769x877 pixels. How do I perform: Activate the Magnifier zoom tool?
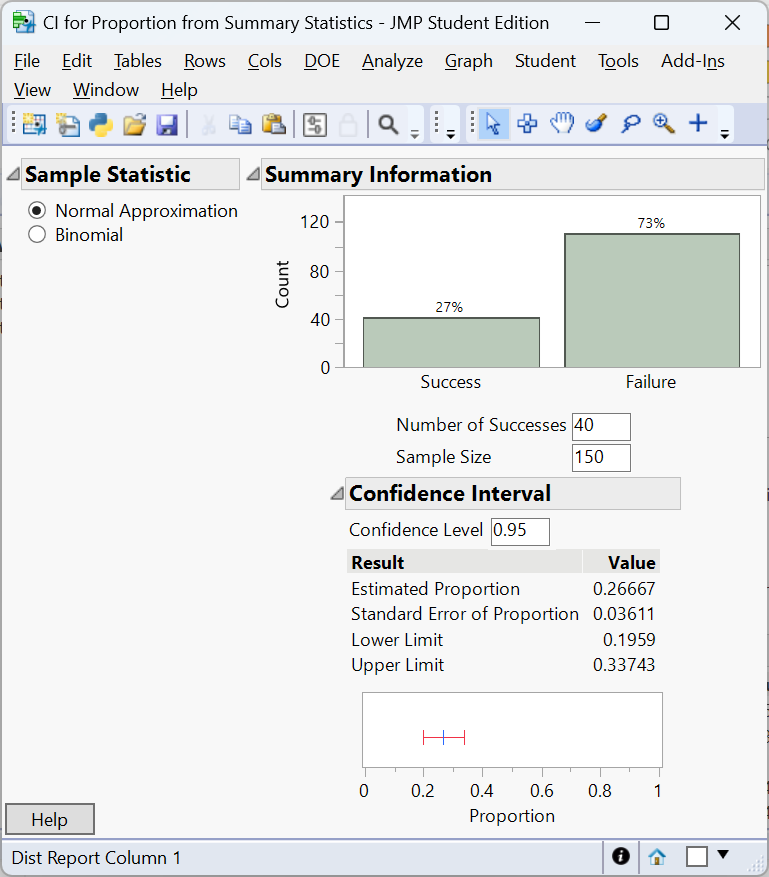point(663,124)
